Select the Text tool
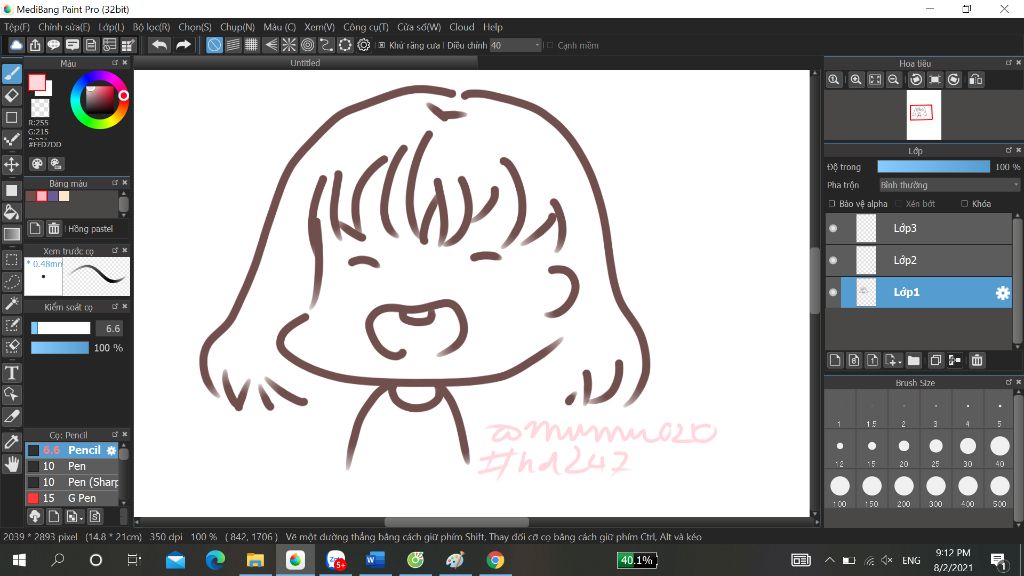Image resolution: width=1024 pixels, height=576 pixels. (12, 373)
